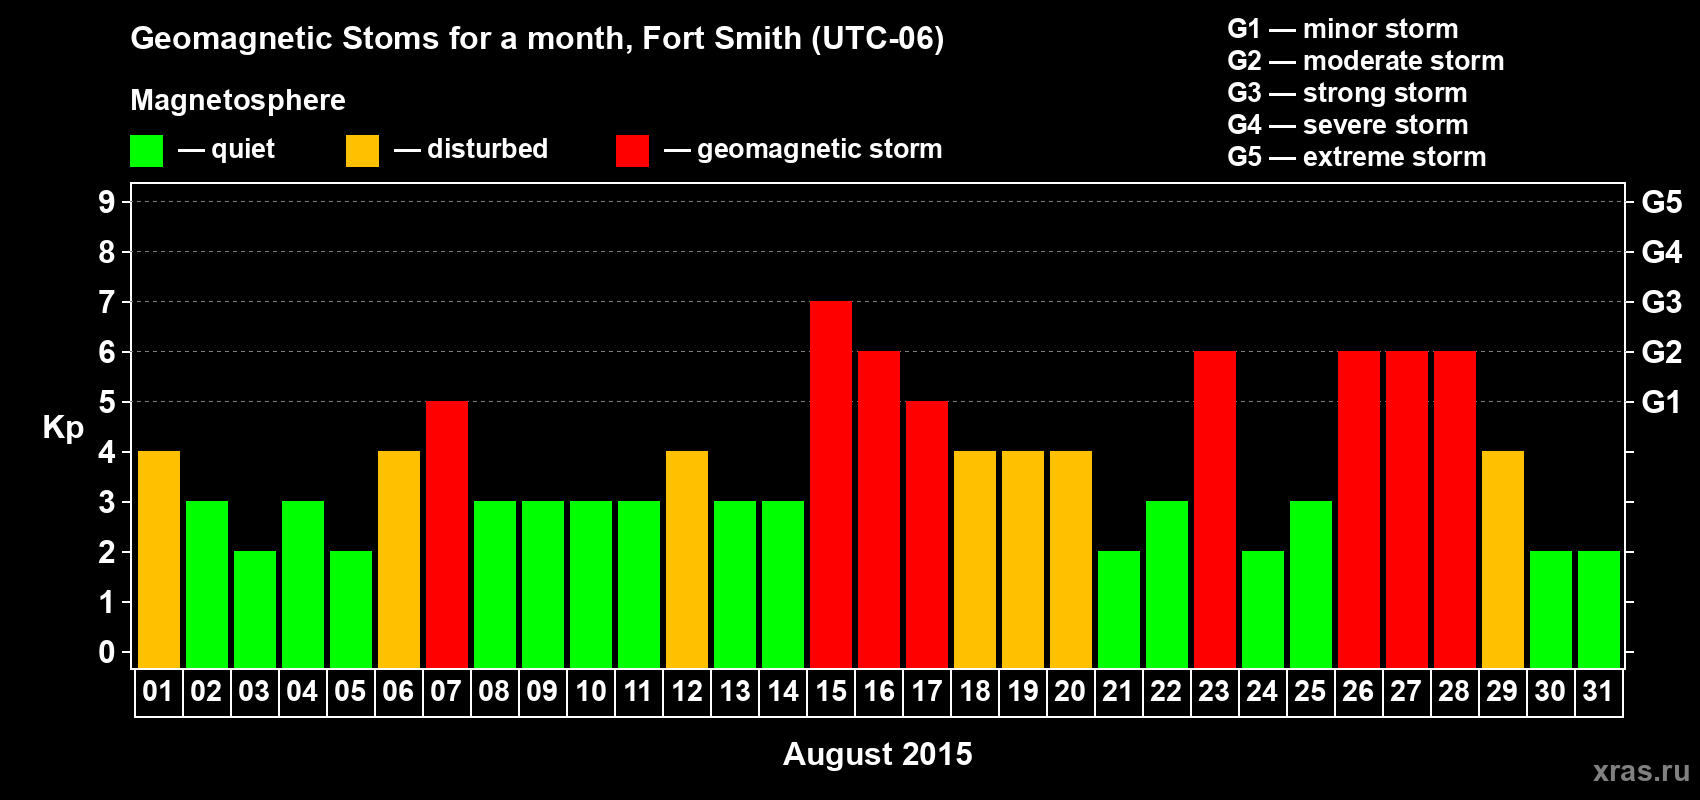This screenshot has width=1700, height=800.
Task: Select the orange bar for day 12
Action: 687,559
